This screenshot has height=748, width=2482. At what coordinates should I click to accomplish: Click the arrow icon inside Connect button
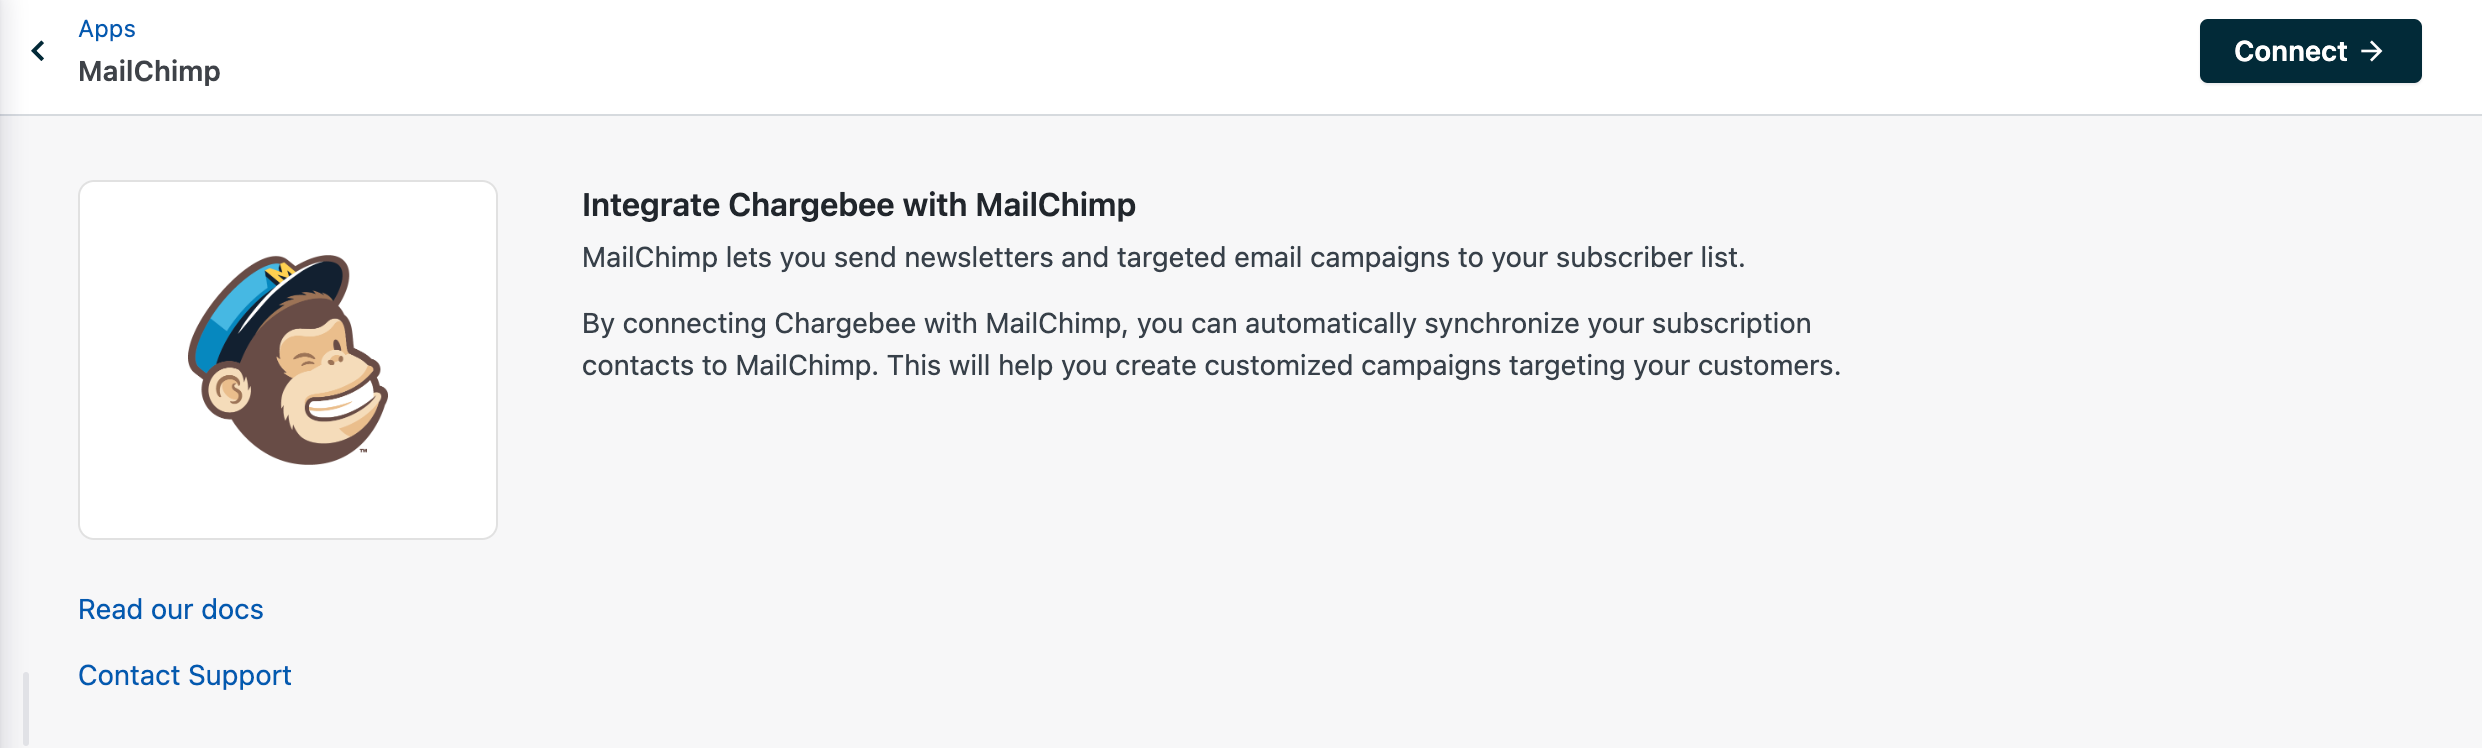click(2372, 51)
